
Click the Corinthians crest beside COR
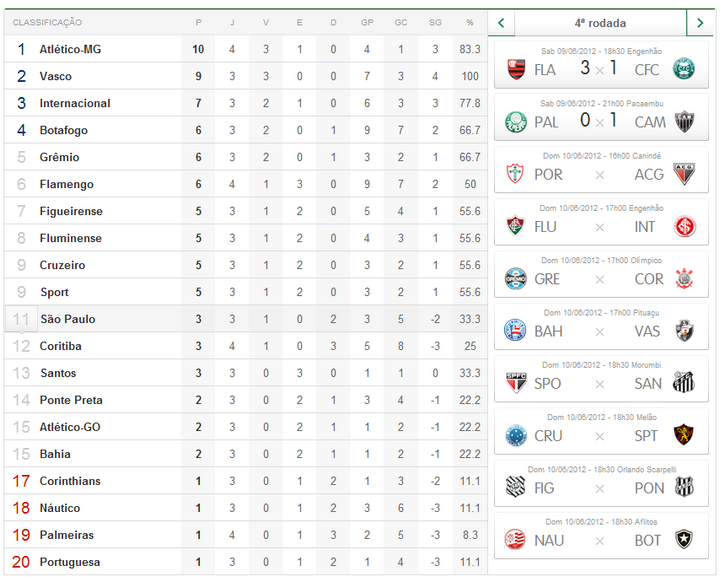684,278
